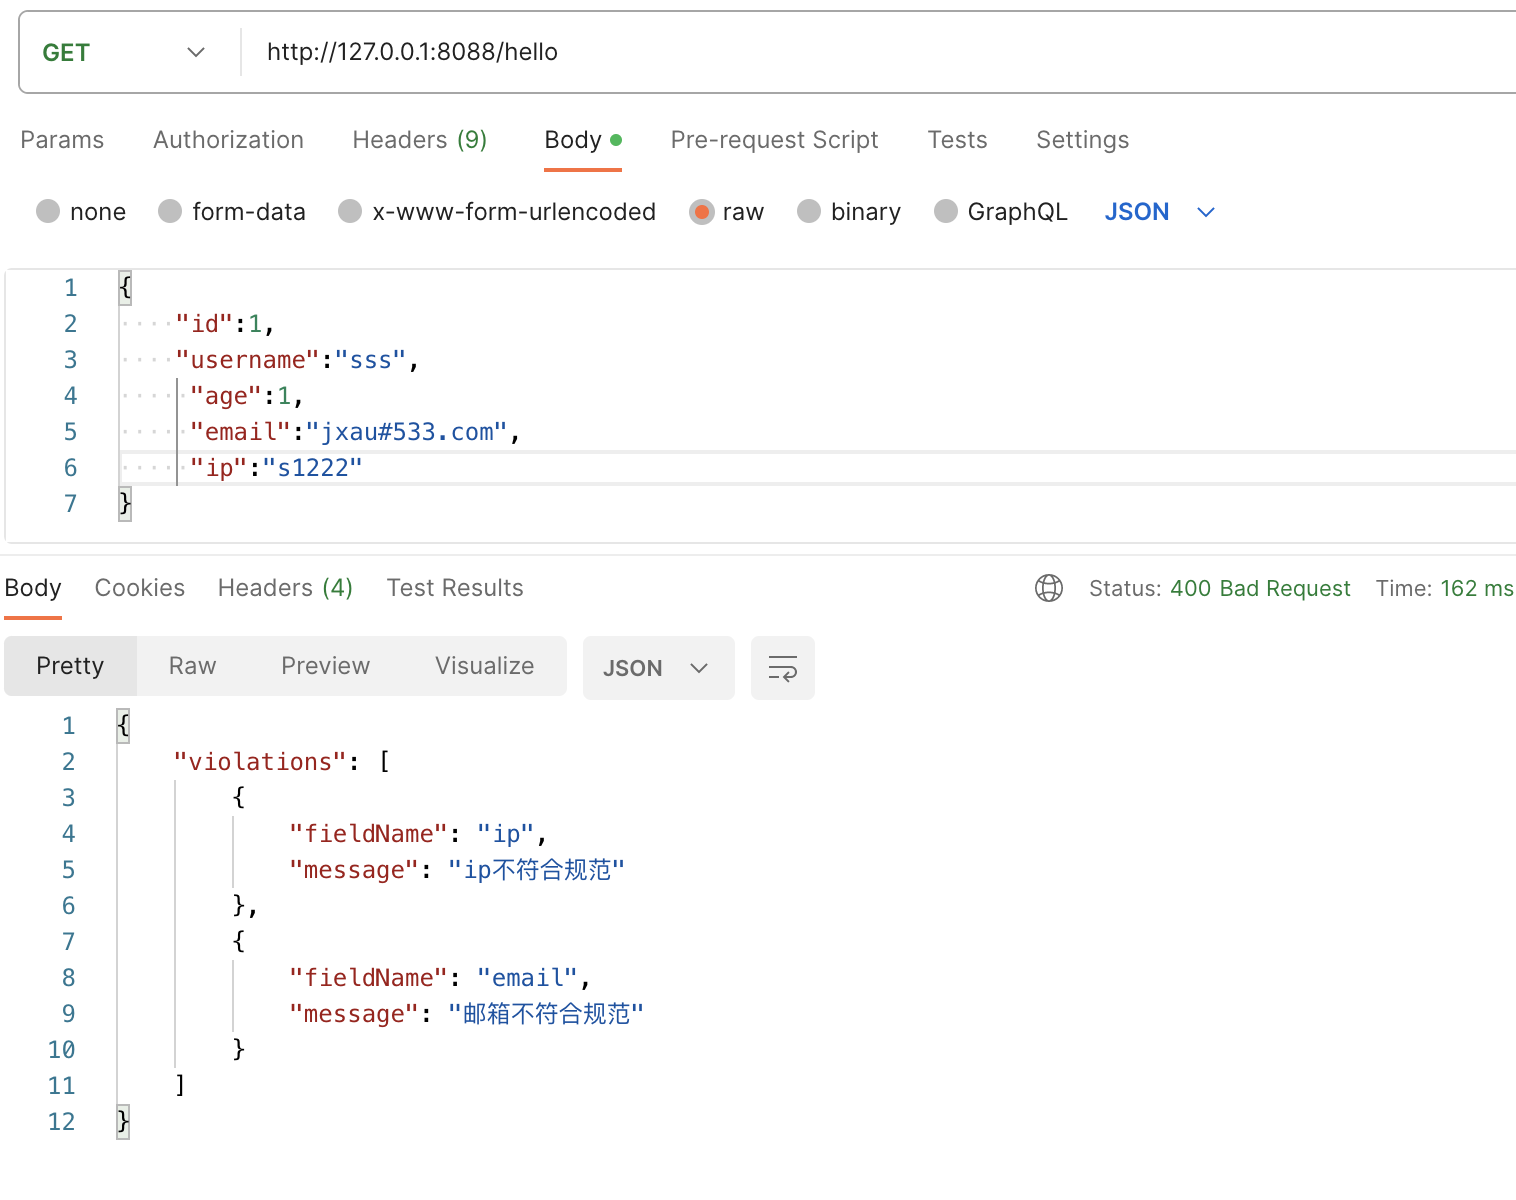This screenshot has height=1200, width=1516.
Task: Select the x-www-form-urlencoded radio button
Action: pyautogui.click(x=350, y=212)
